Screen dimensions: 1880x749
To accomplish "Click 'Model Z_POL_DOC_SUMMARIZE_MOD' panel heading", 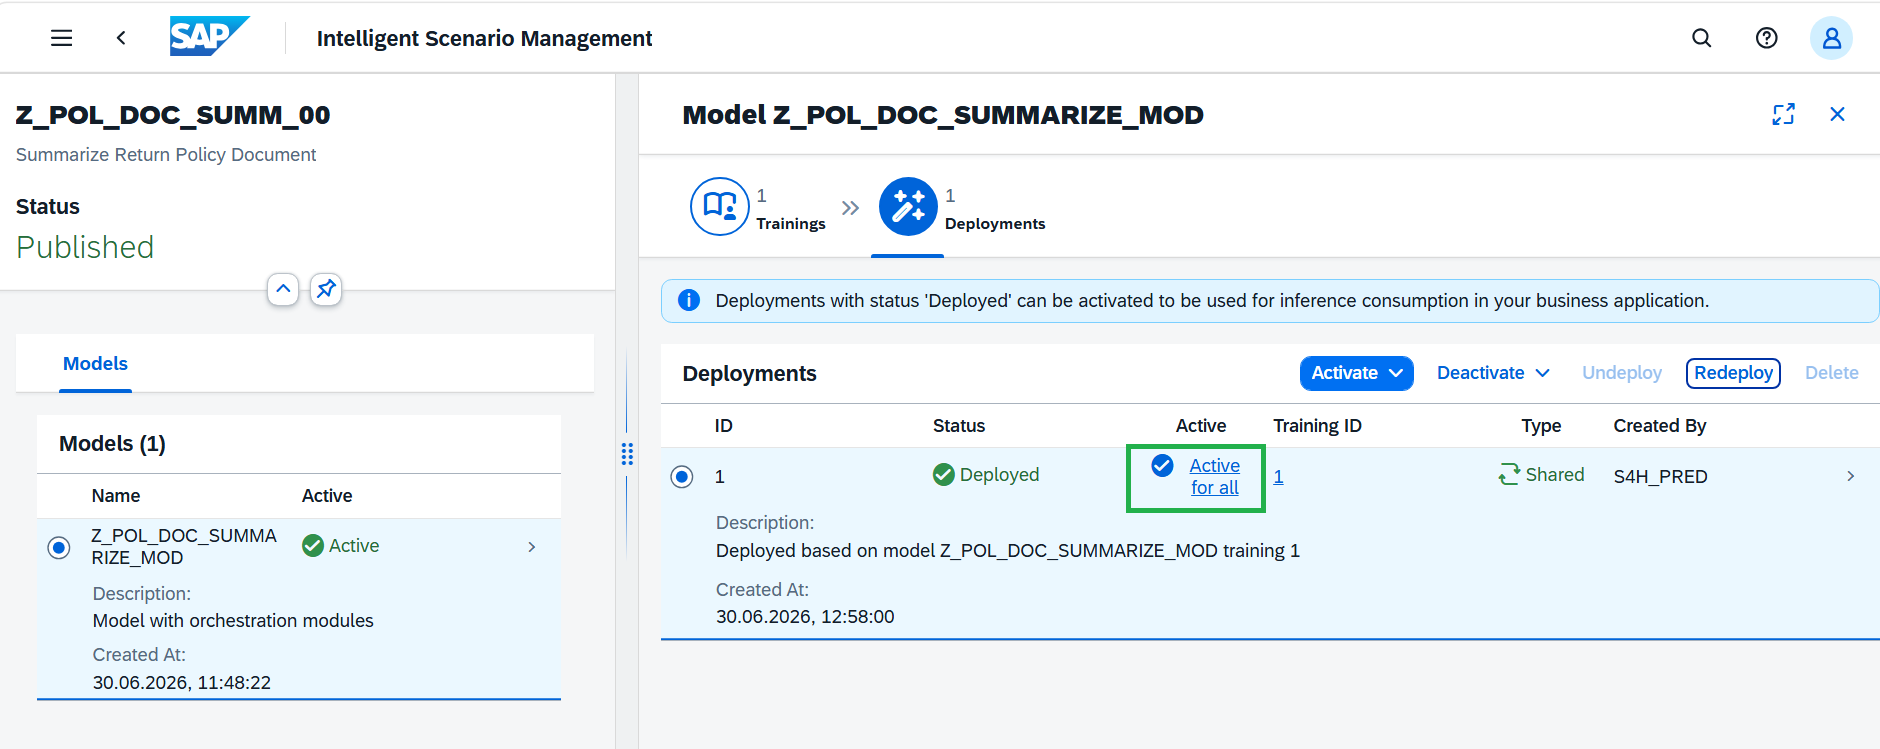I will pos(943,115).
